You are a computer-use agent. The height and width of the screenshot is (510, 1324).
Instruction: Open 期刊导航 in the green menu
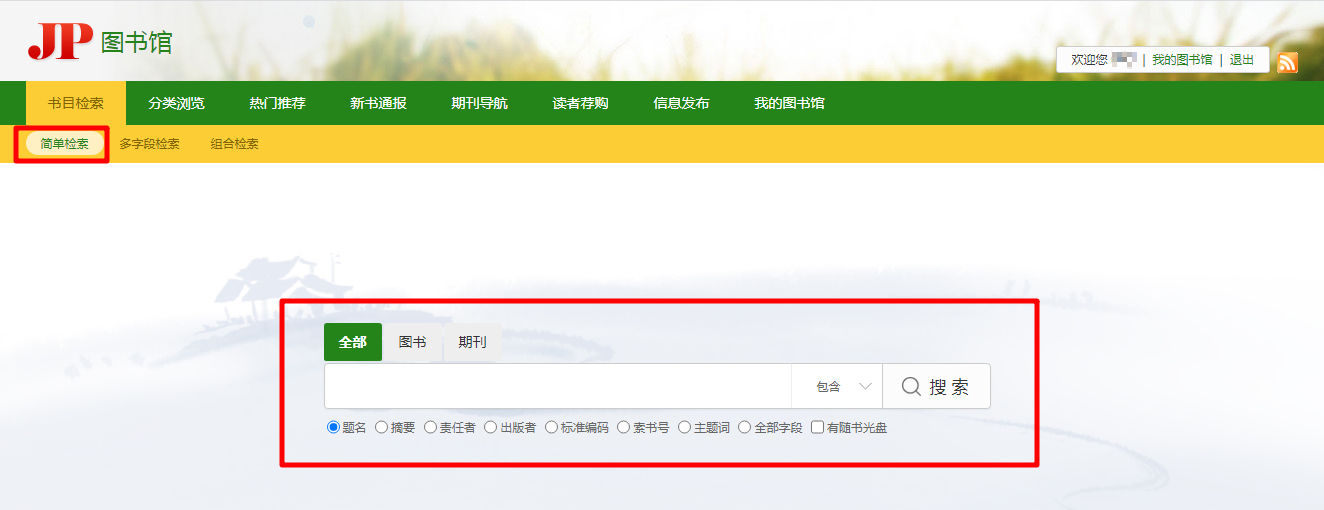coord(479,103)
